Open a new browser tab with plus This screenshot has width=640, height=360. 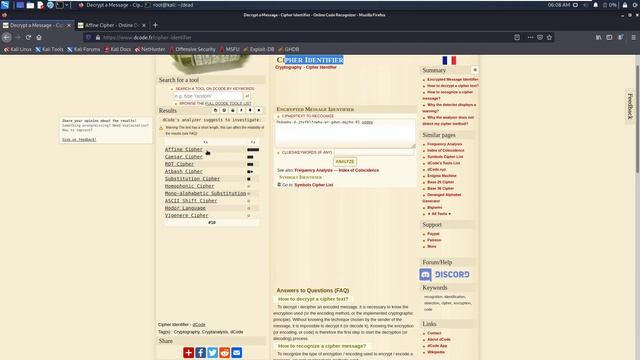point(155,25)
